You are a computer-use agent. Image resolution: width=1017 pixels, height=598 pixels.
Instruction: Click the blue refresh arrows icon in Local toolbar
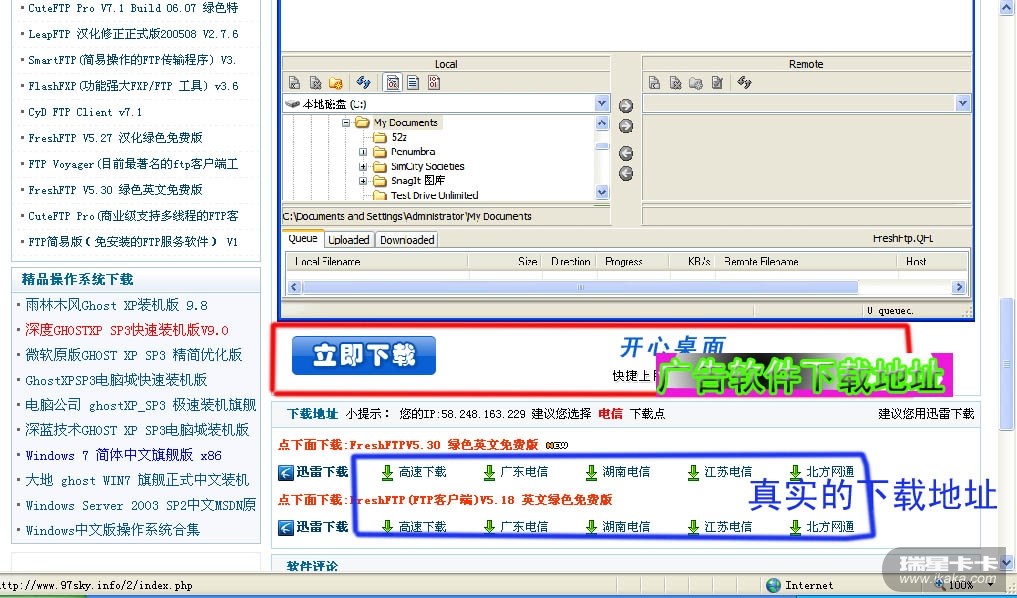pos(363,82)
